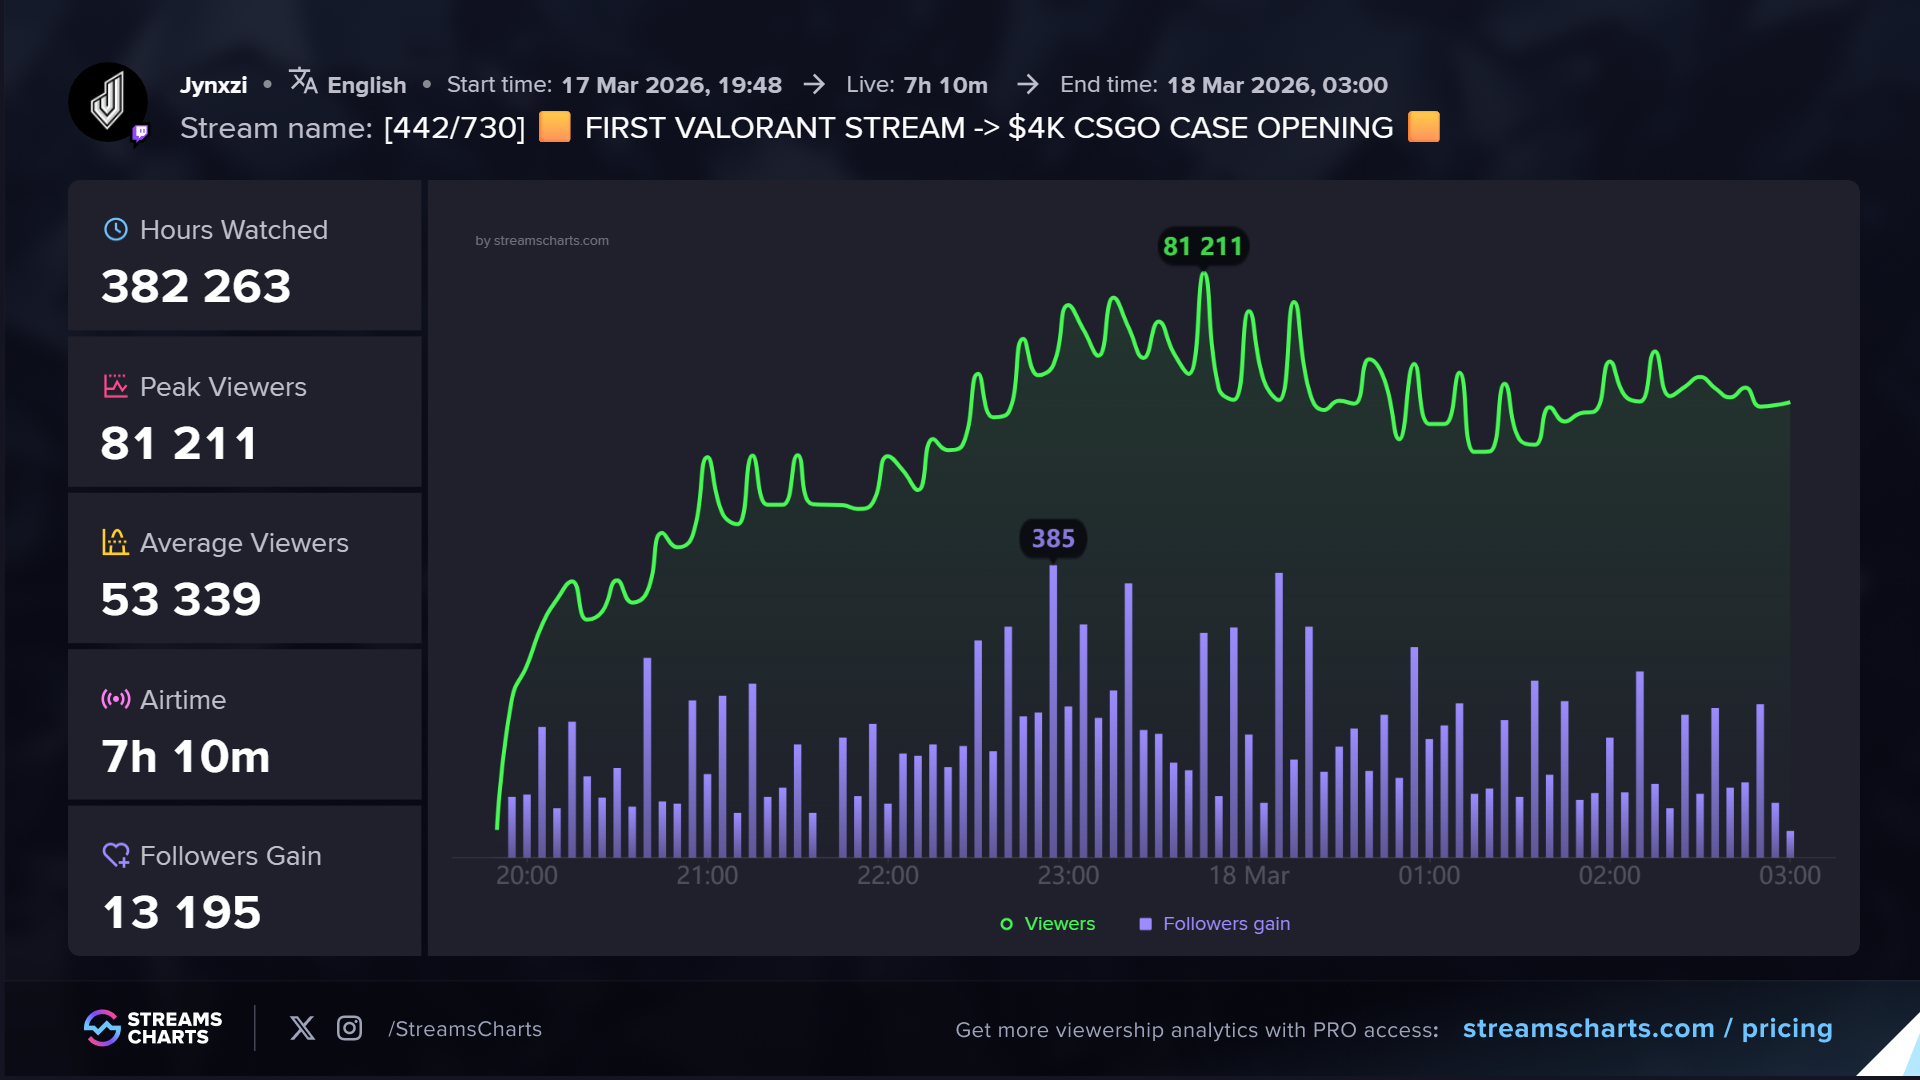Click the Average Viewers label
1920x1080 pixels.
(x=244, y=543)
